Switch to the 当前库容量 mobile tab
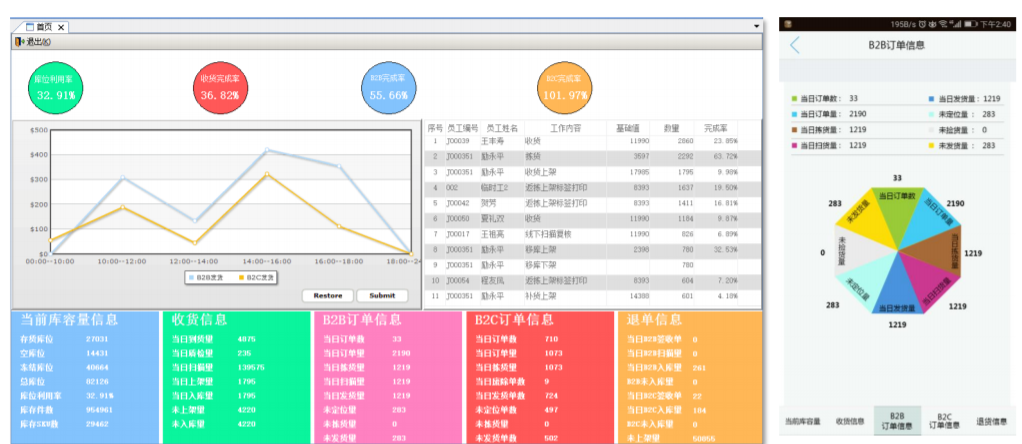 click(802, 421)
